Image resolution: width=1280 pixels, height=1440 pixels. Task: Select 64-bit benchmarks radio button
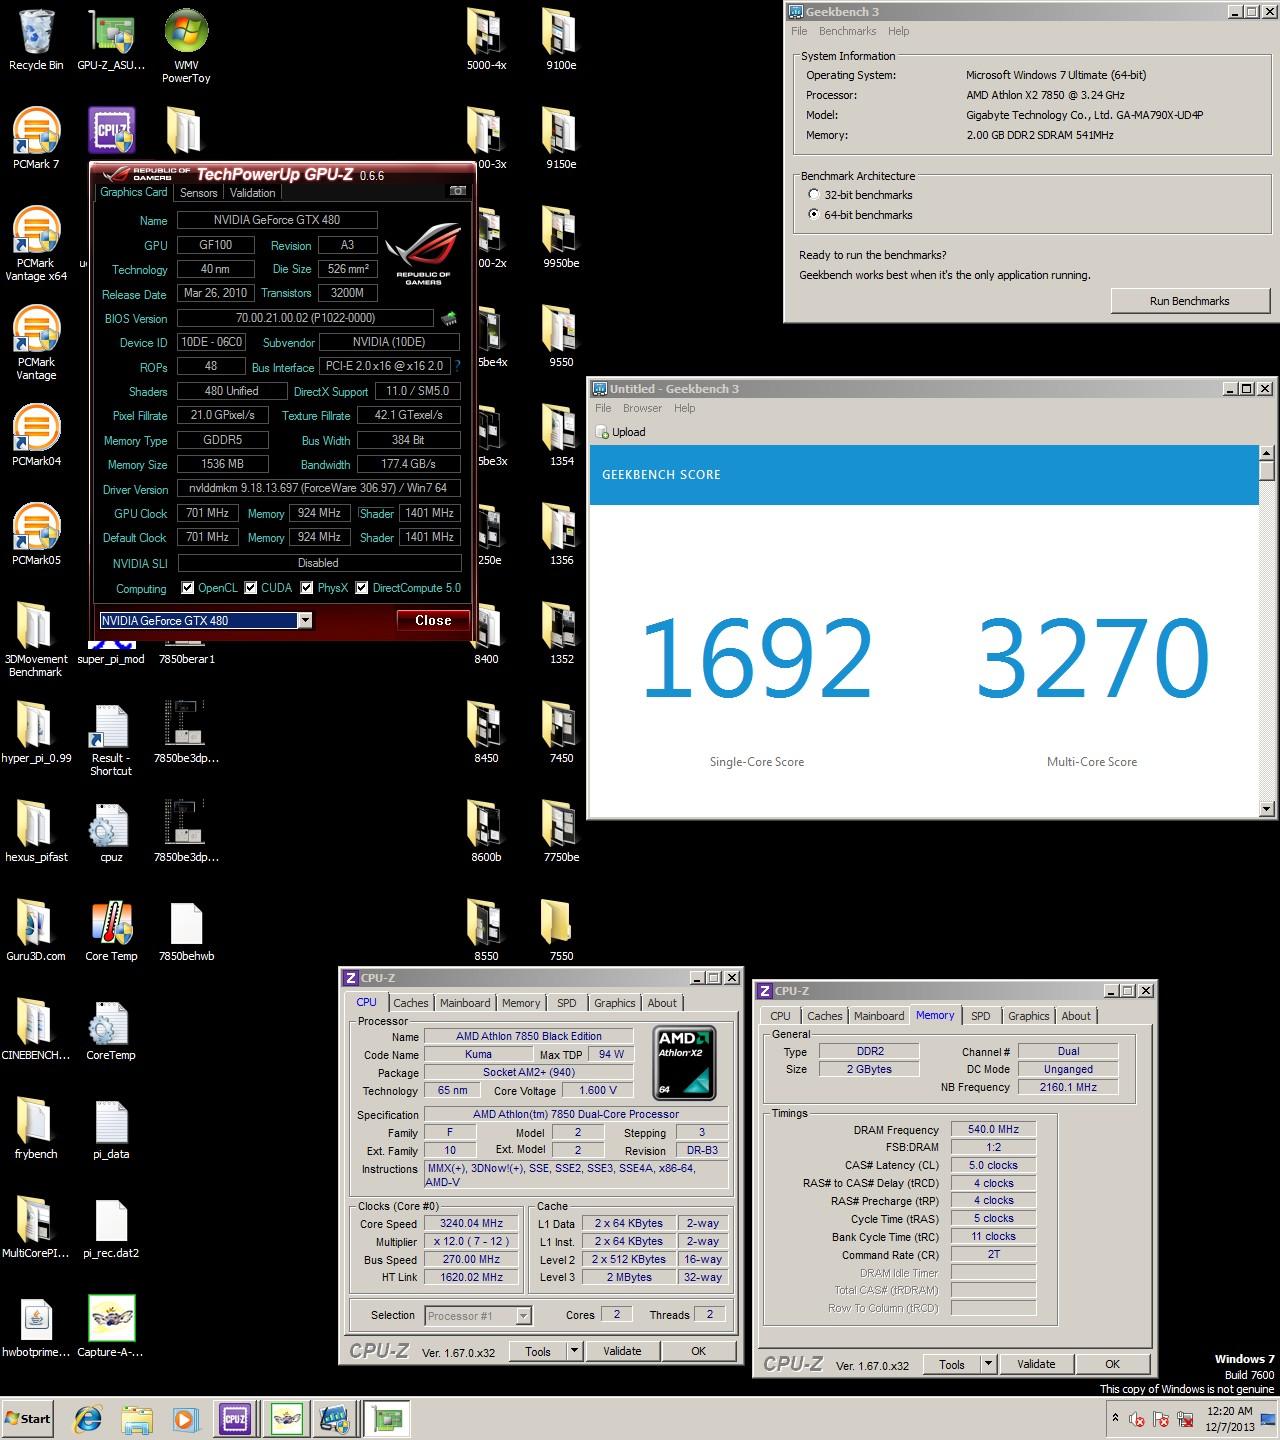(x=814, y=215)
